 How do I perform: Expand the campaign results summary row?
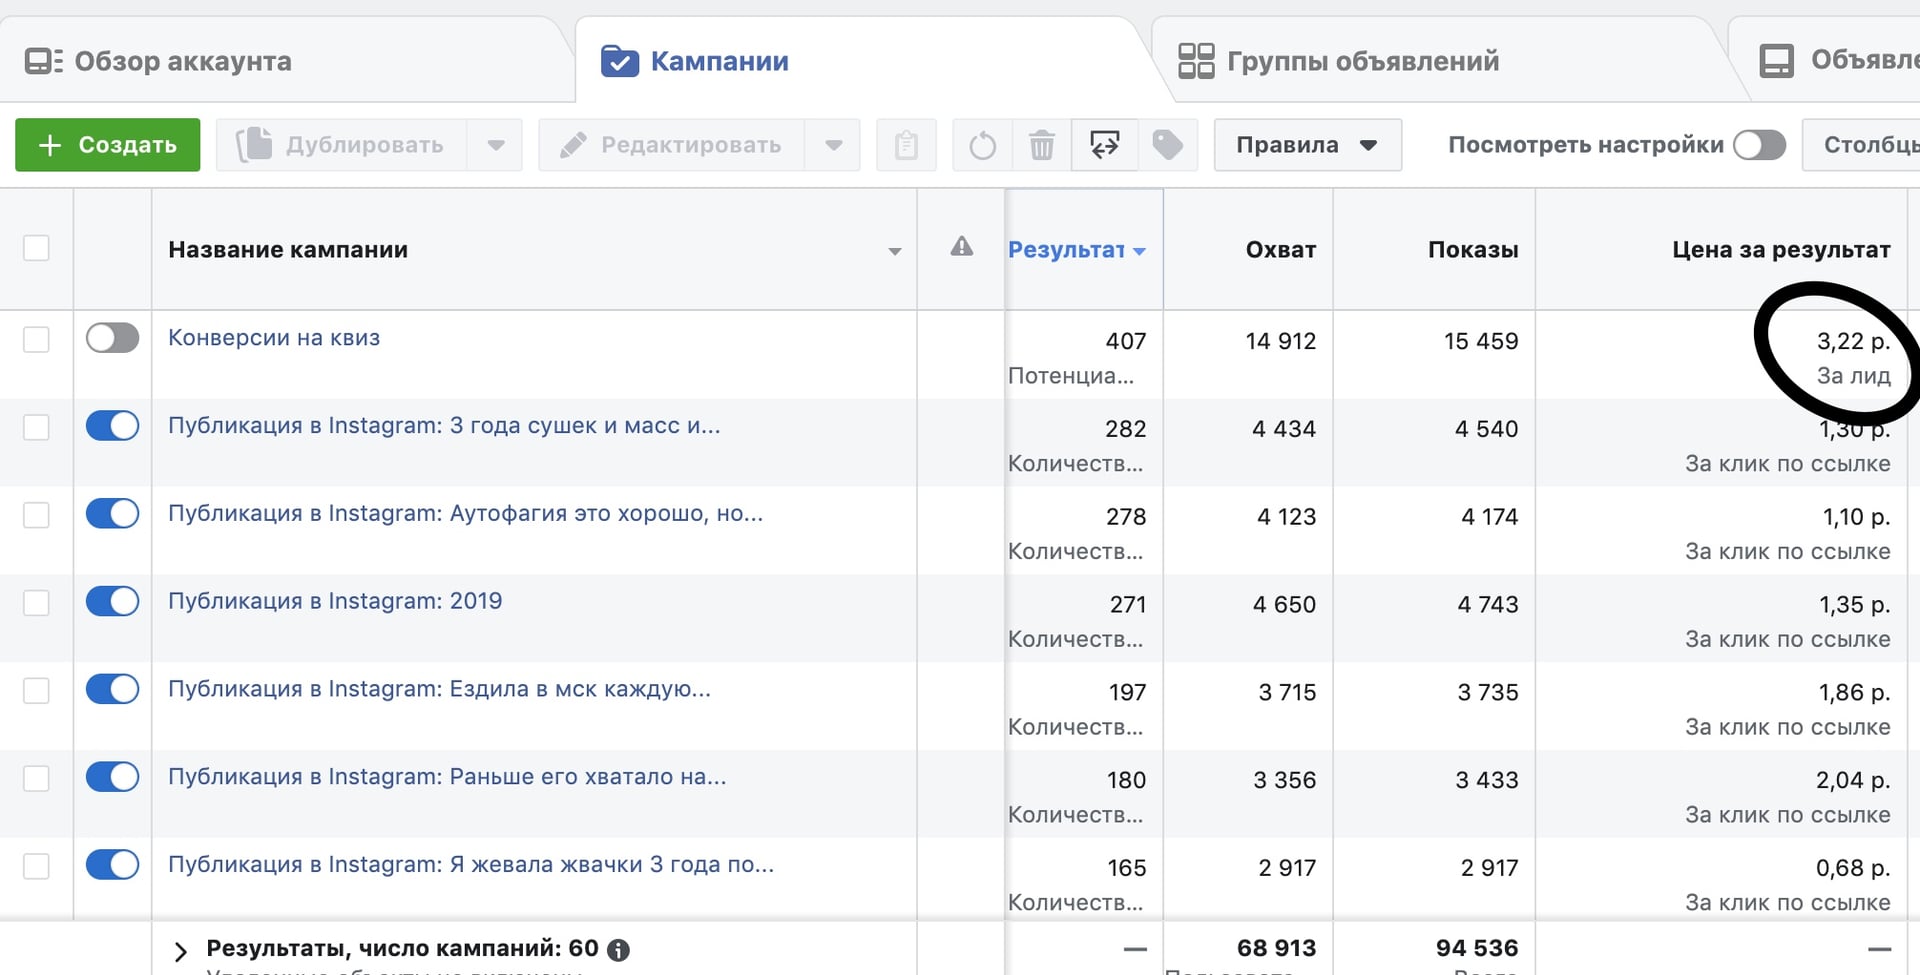181,951
